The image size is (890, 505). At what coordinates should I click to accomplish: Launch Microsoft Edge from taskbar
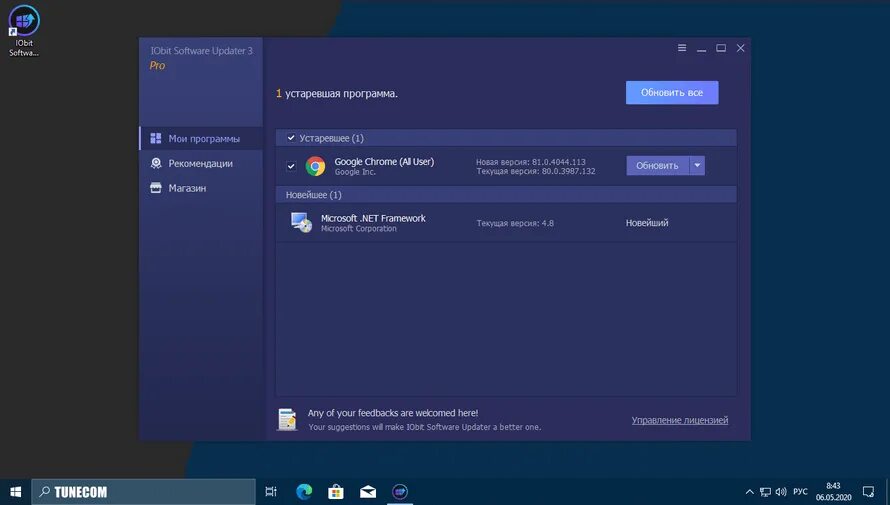pos(304,491)
